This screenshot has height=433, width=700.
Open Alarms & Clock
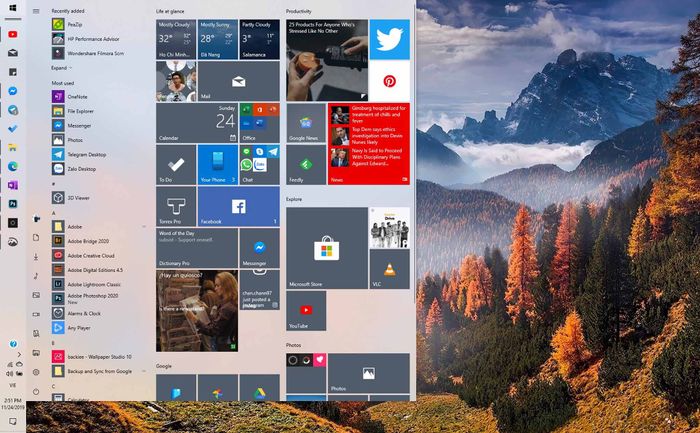pos(99,313)
